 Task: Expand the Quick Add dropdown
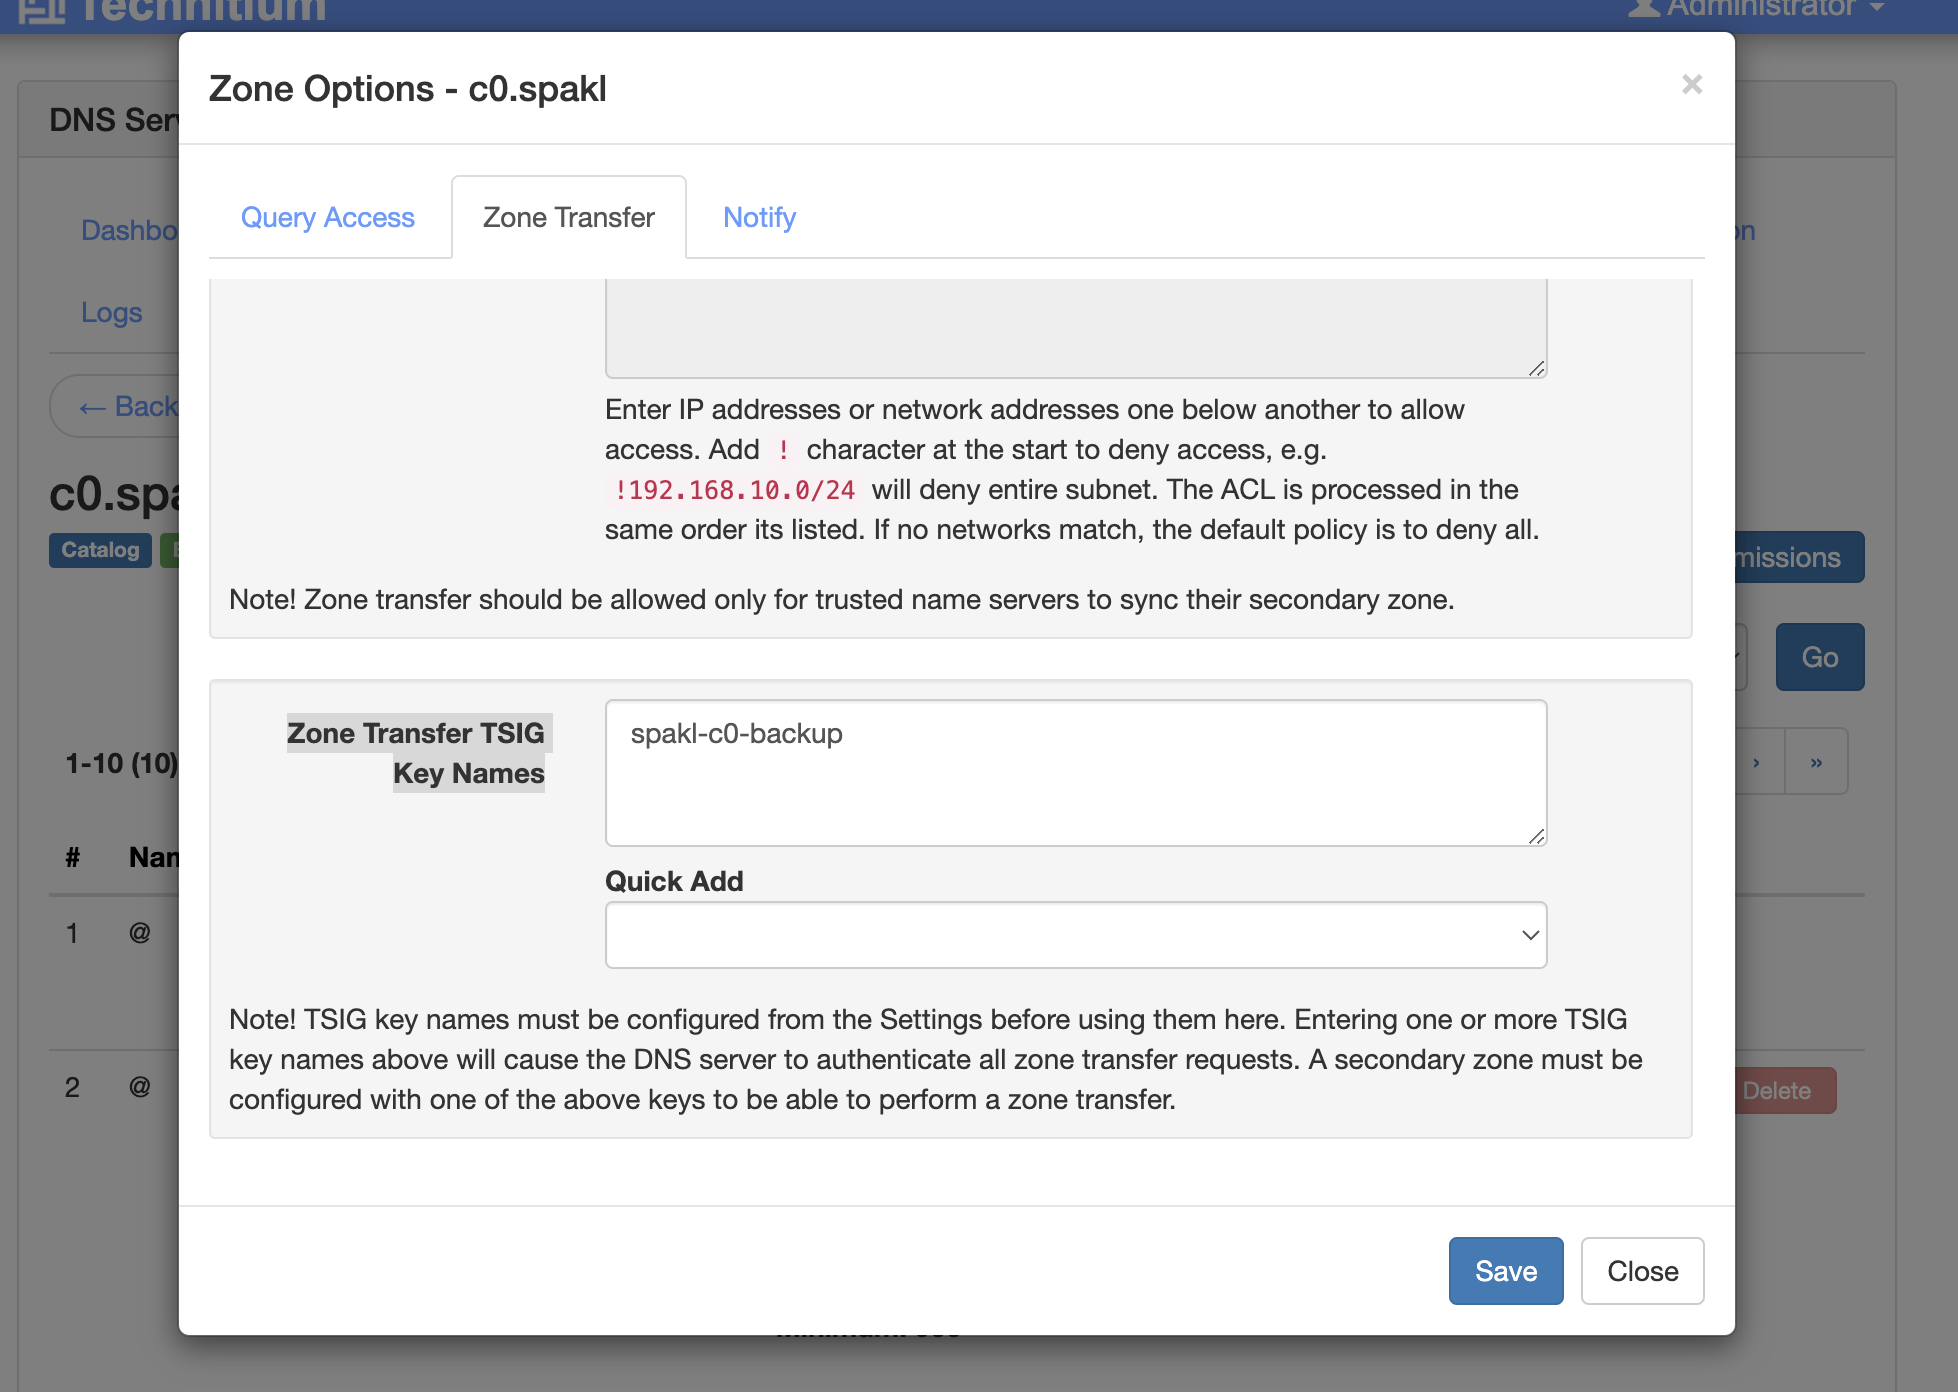pos(1075,935)
